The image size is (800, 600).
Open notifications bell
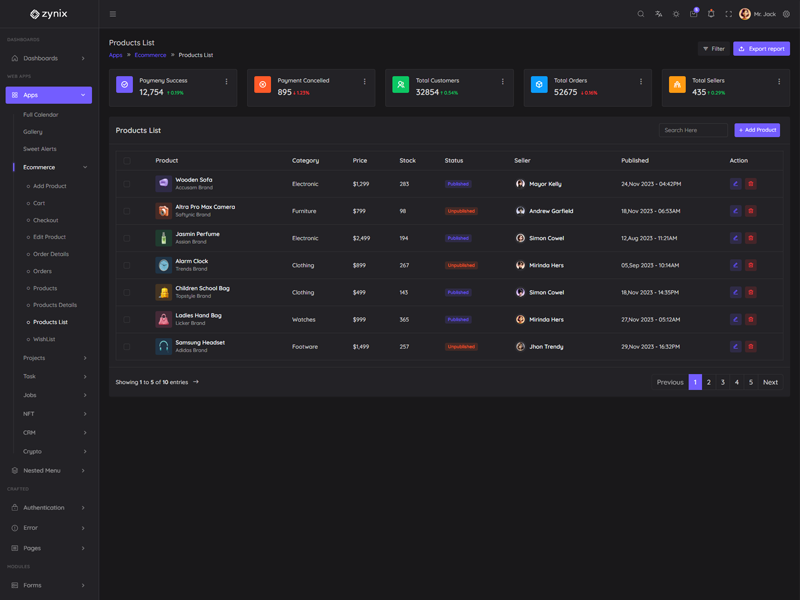[x=711, y=14]
